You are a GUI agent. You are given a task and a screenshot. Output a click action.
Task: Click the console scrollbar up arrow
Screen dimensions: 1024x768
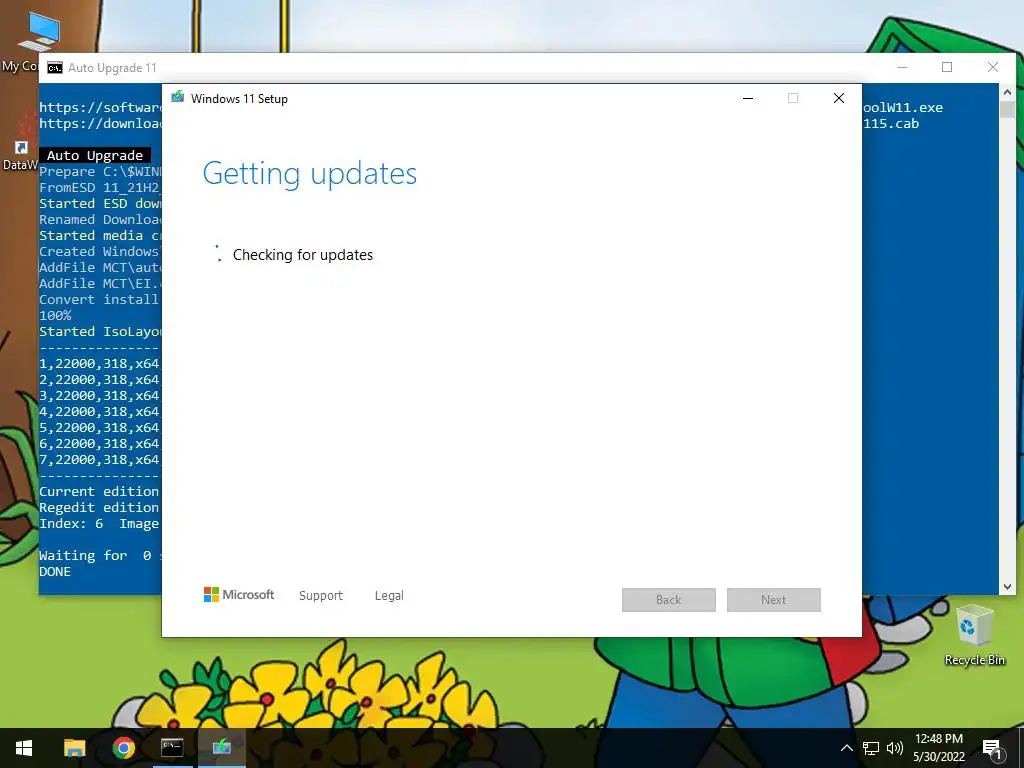(x=1007, y=93)
